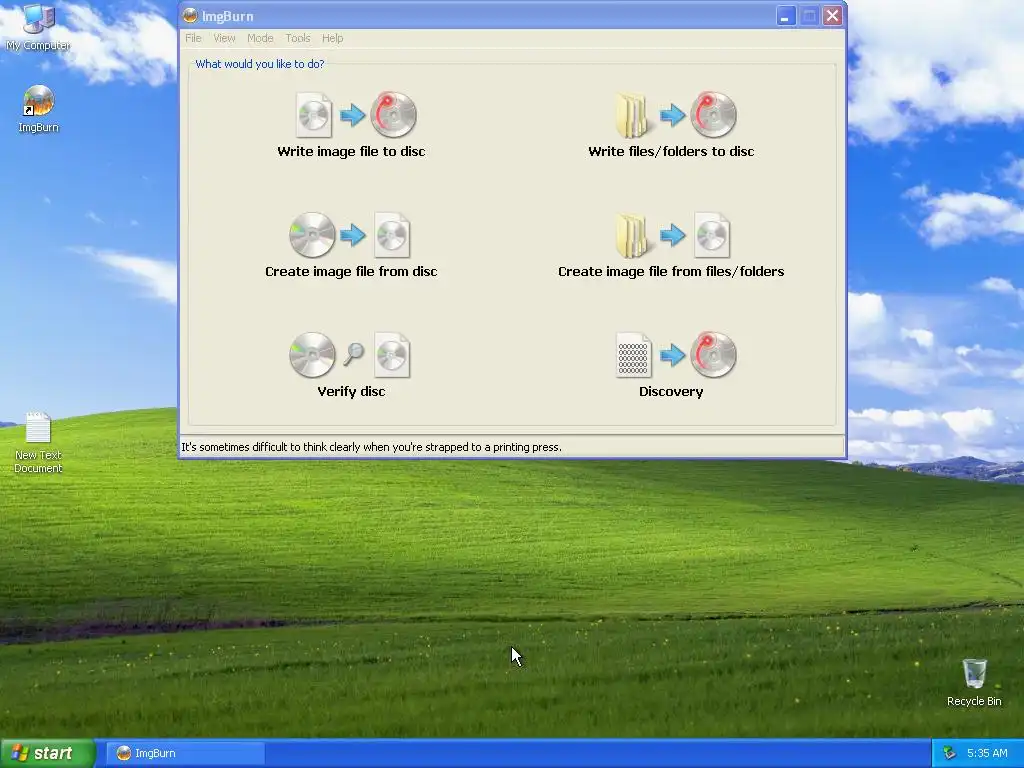Click the Discovery mode icon graphic
This screenshot has width=1024, height=768.
[676, 355]
